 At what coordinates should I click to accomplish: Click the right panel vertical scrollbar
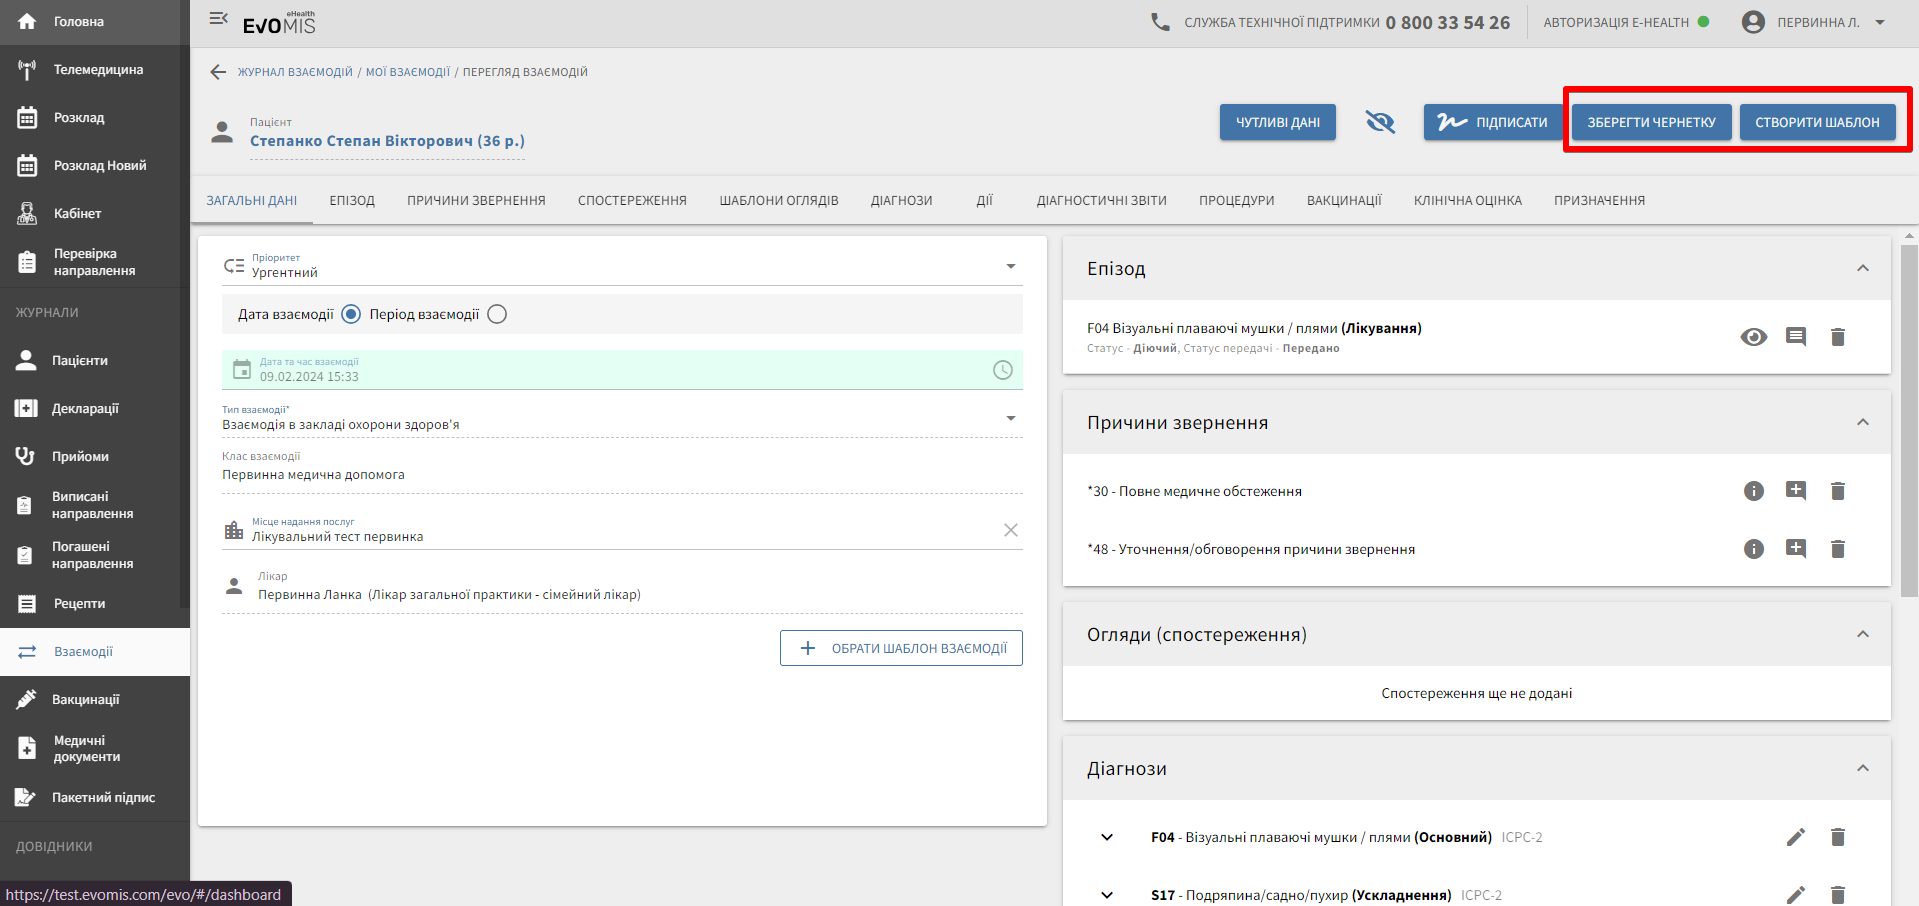[1909, 420]
